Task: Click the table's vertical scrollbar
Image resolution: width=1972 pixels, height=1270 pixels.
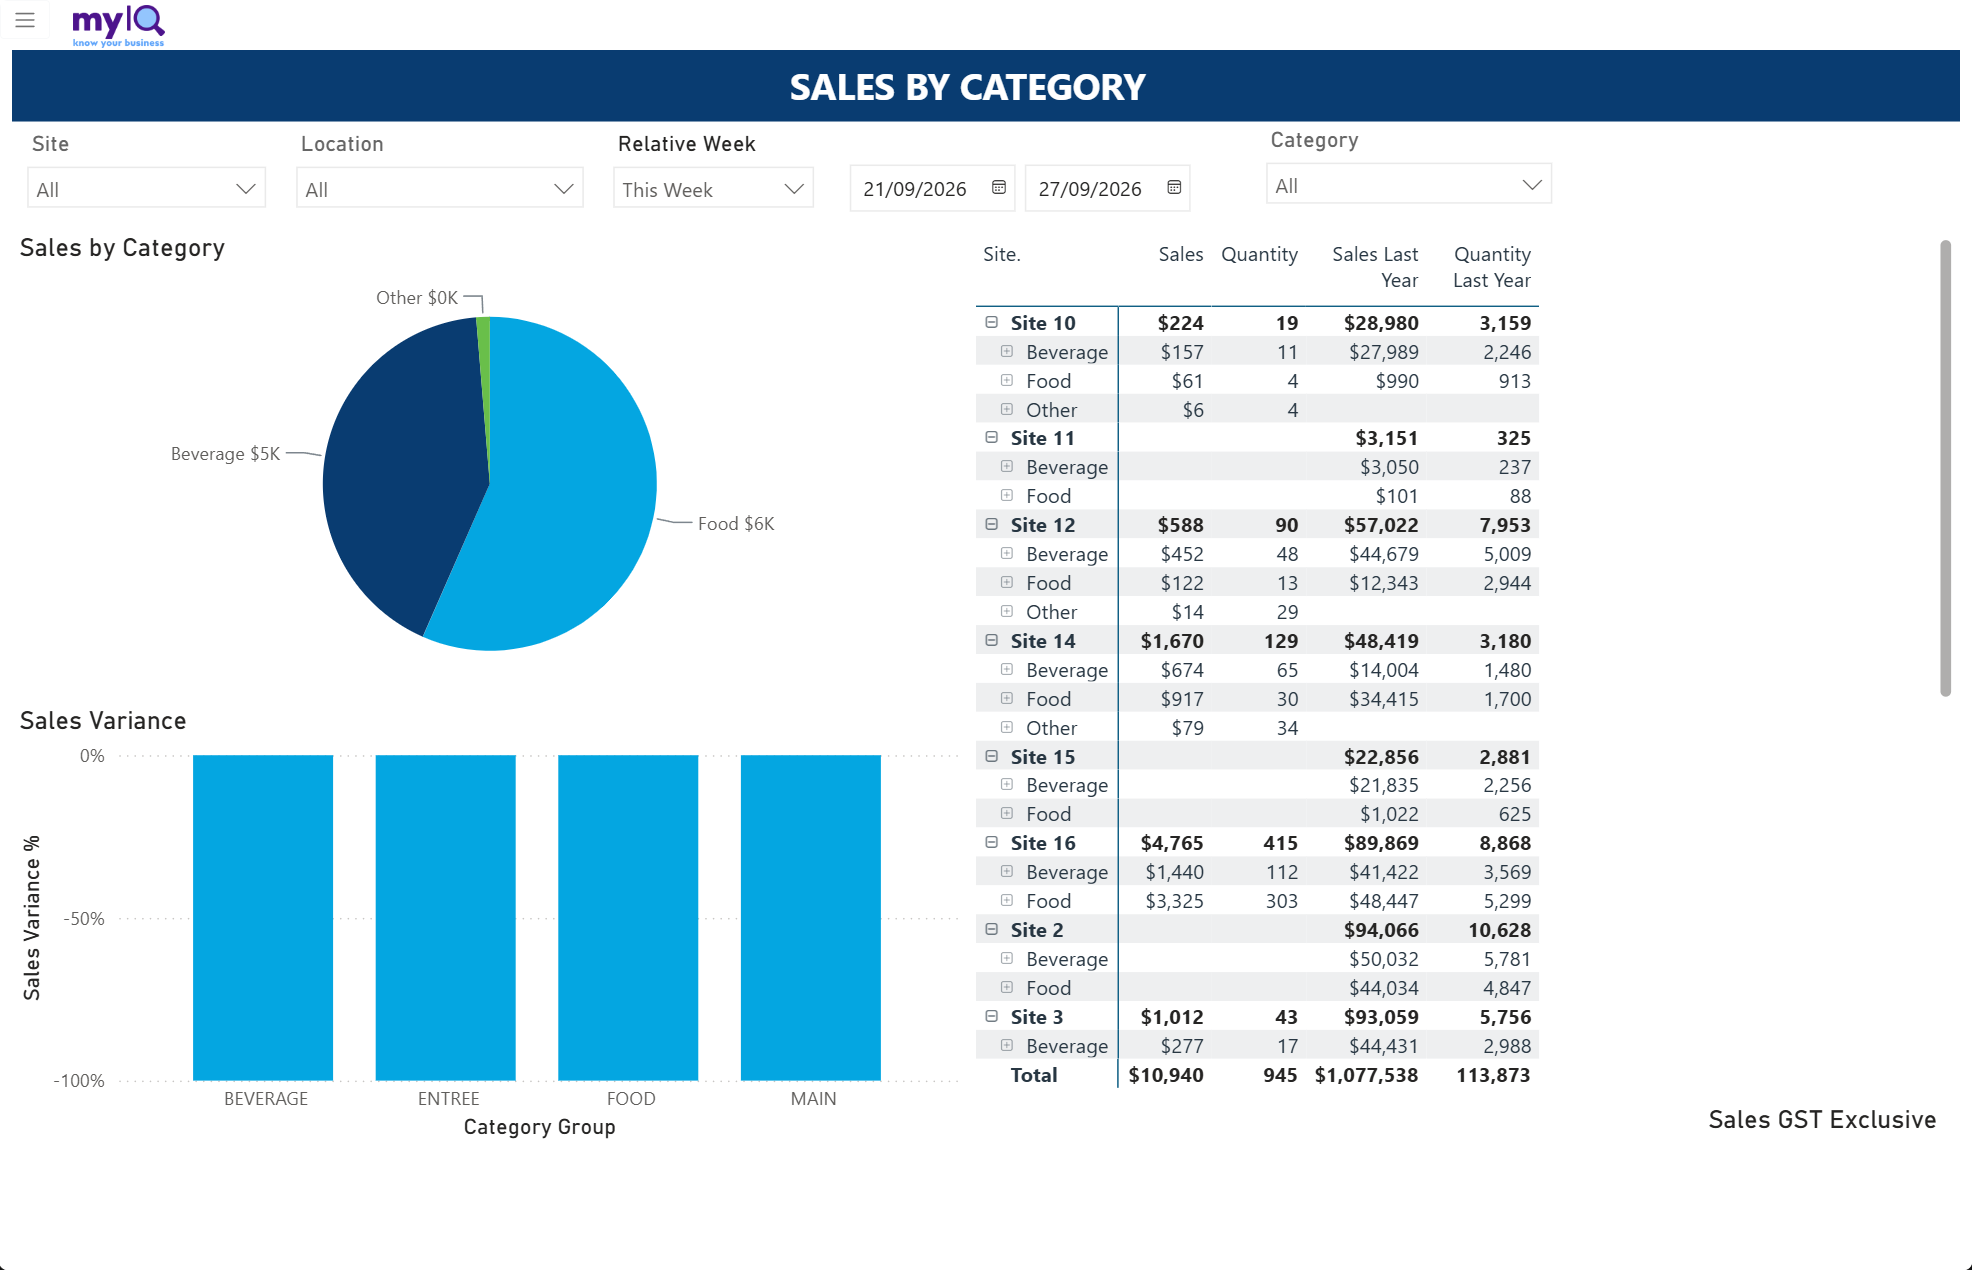Action: click(x=1945, y=468)
